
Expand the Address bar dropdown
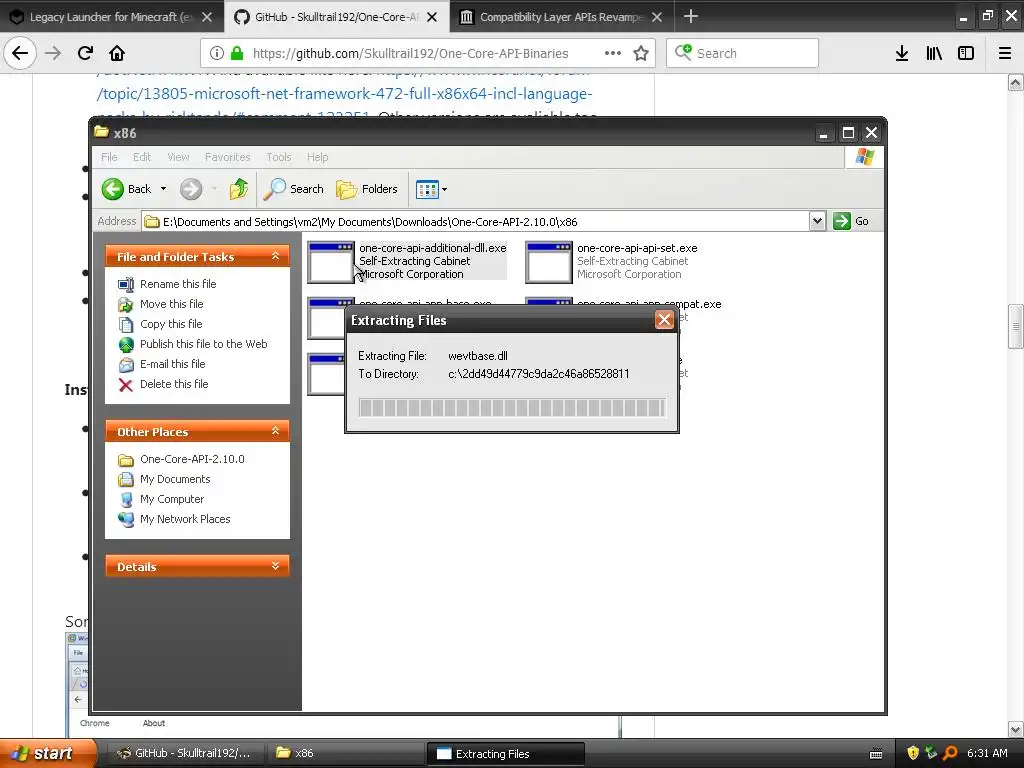click(817, 221)
